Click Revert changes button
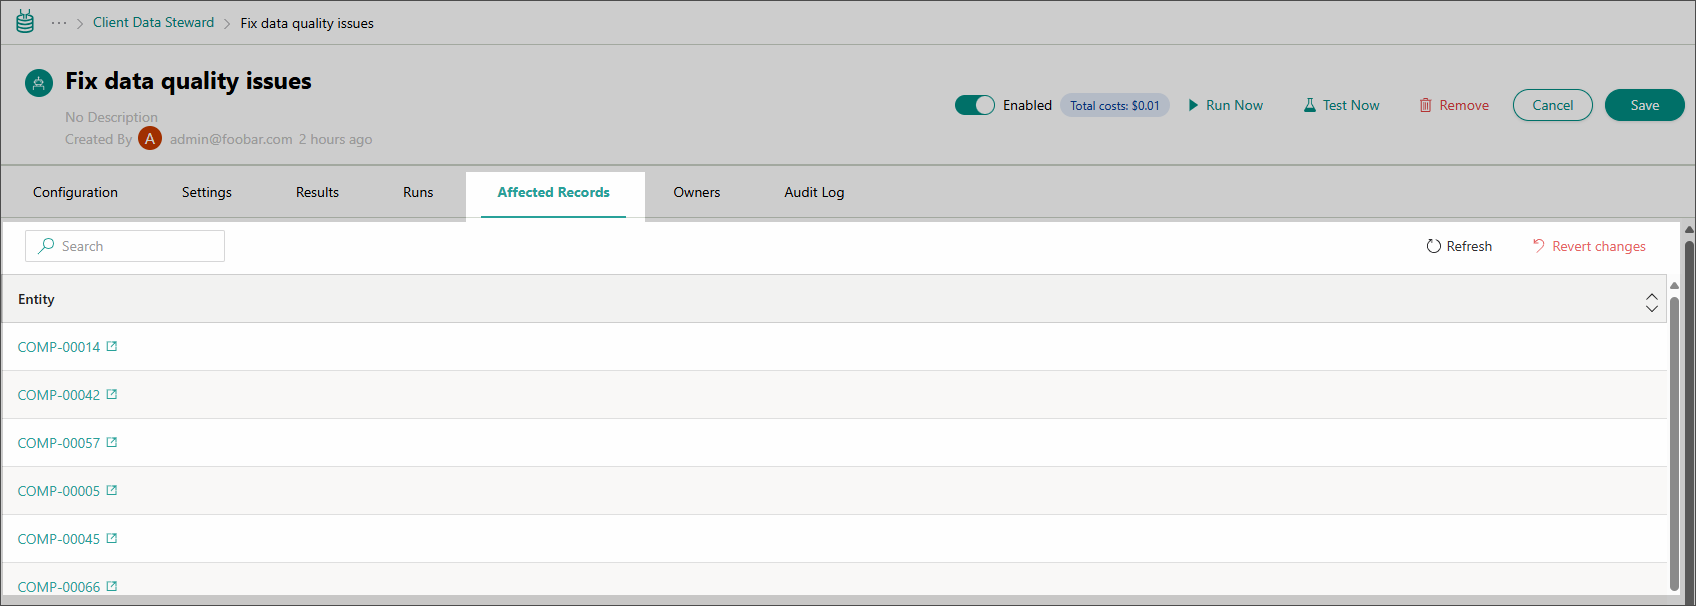Viewport: 1696px width, 606px height. pos(1589,246)
